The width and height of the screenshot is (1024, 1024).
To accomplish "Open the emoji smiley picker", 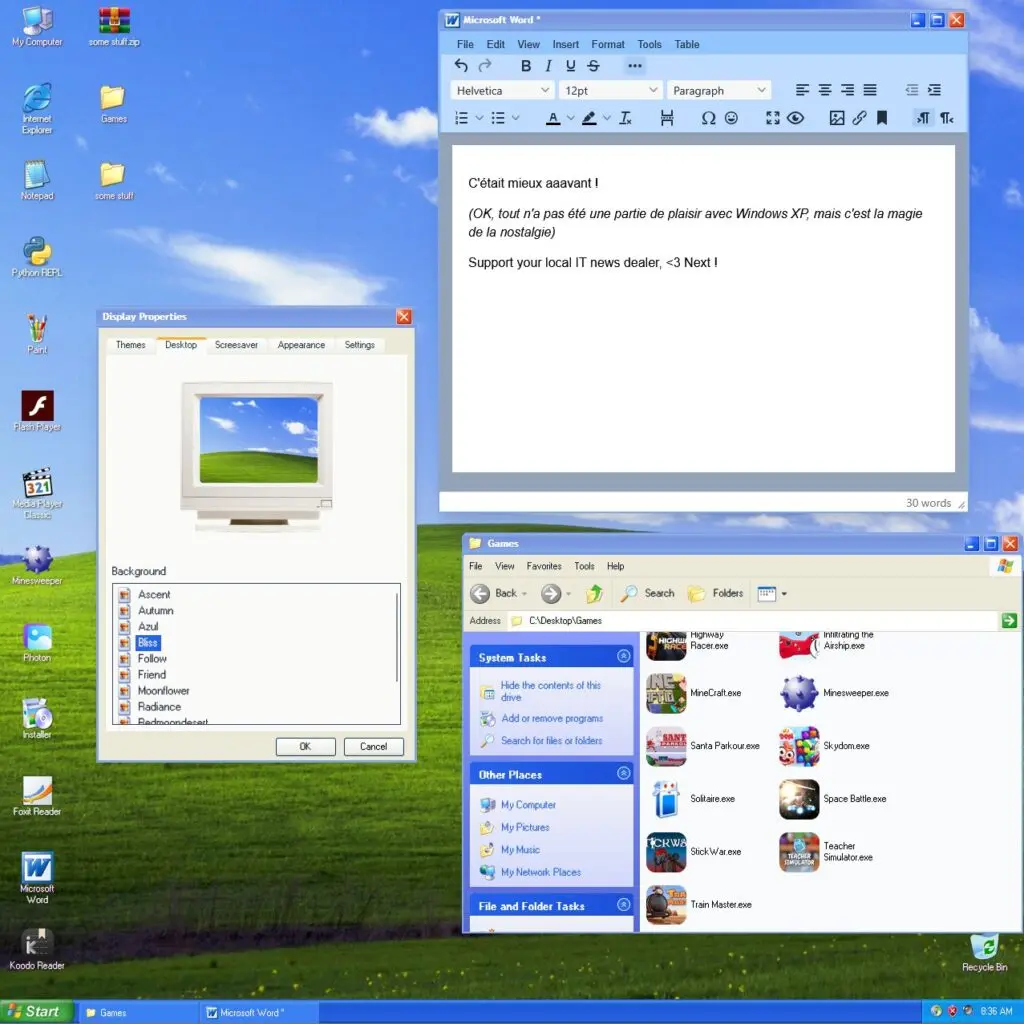I will click(731, 118).
